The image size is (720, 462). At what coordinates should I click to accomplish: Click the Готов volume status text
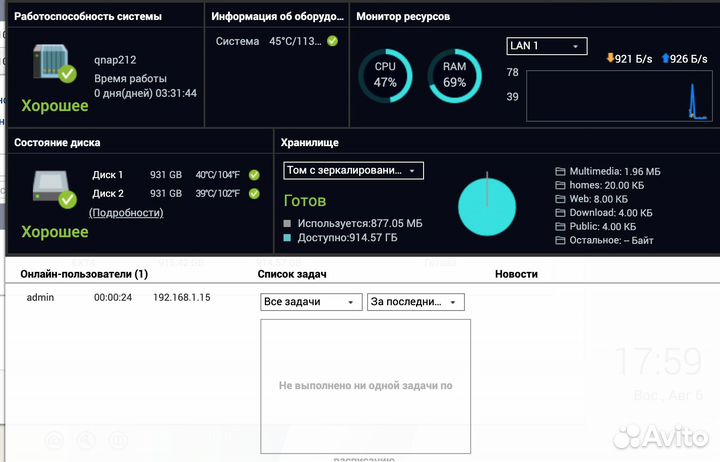[x=305, y=201]
